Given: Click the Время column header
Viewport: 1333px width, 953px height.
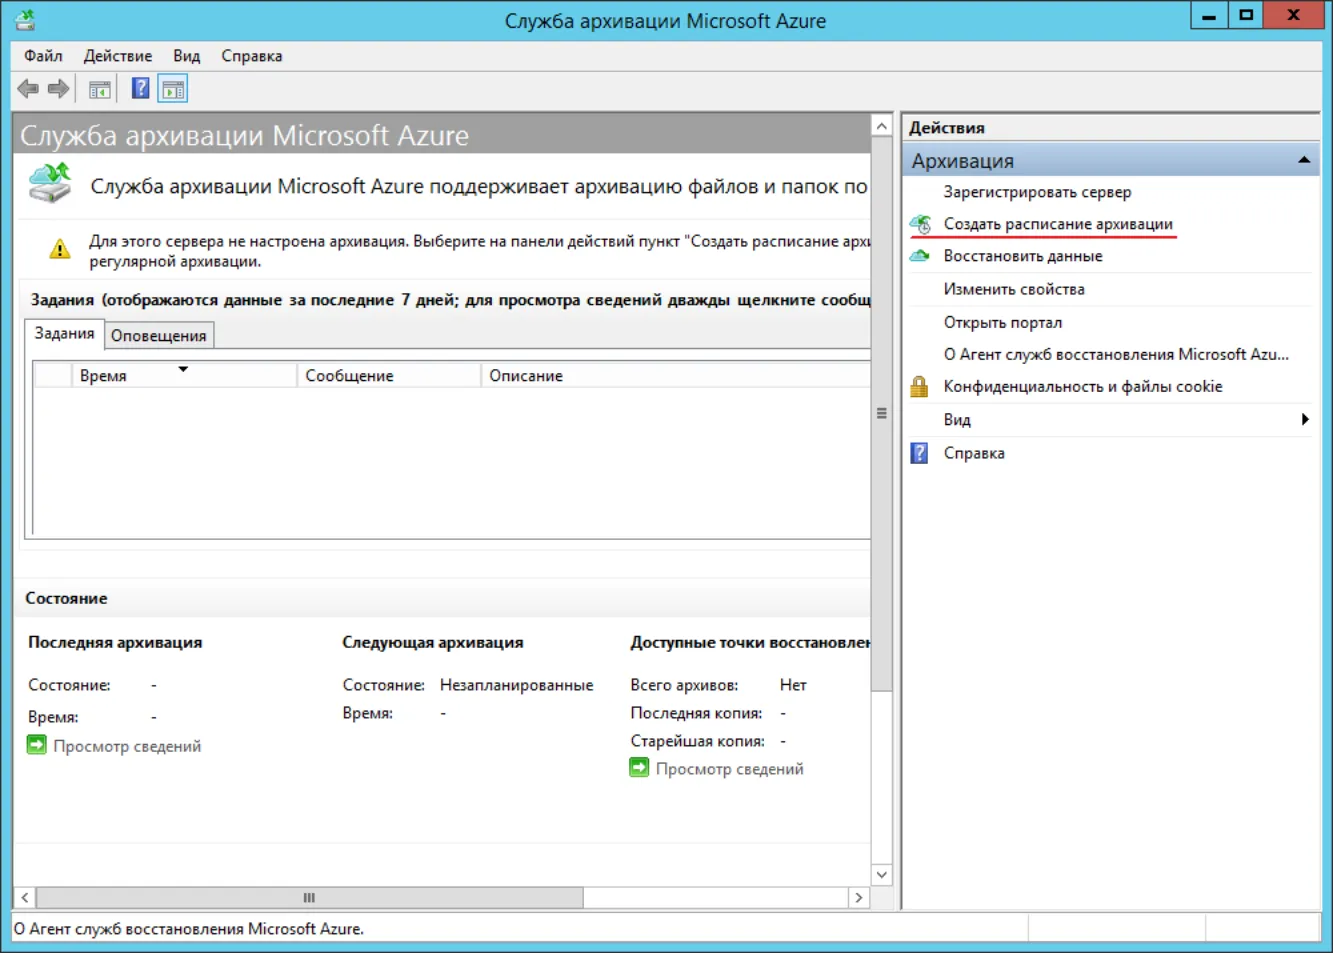Looking at the screenshot, I should [184, 376].
